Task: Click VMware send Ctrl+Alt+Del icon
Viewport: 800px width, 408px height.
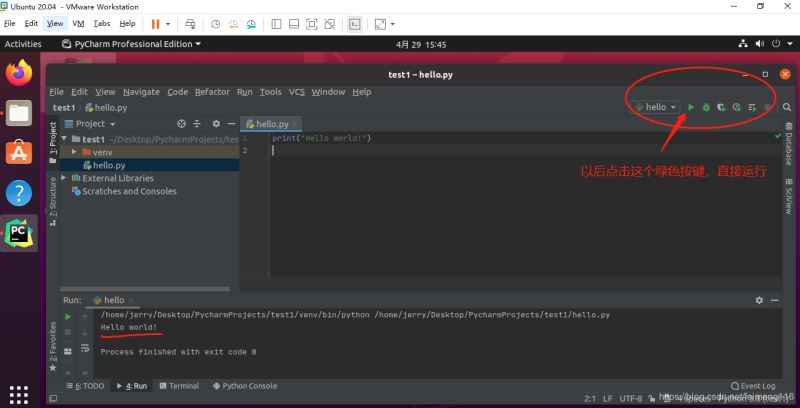Action: pyautogui.click(x=190, y=24)
